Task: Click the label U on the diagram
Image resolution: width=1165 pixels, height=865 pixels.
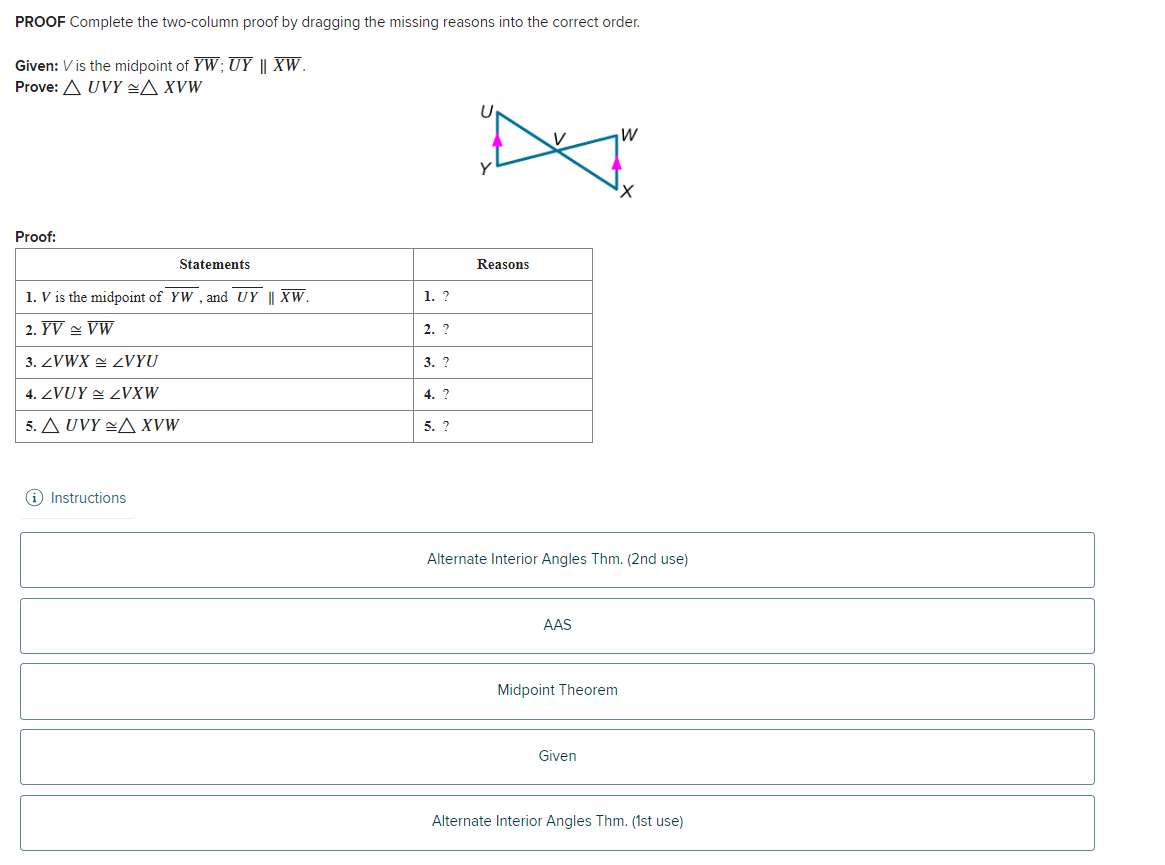Action: 487,110
